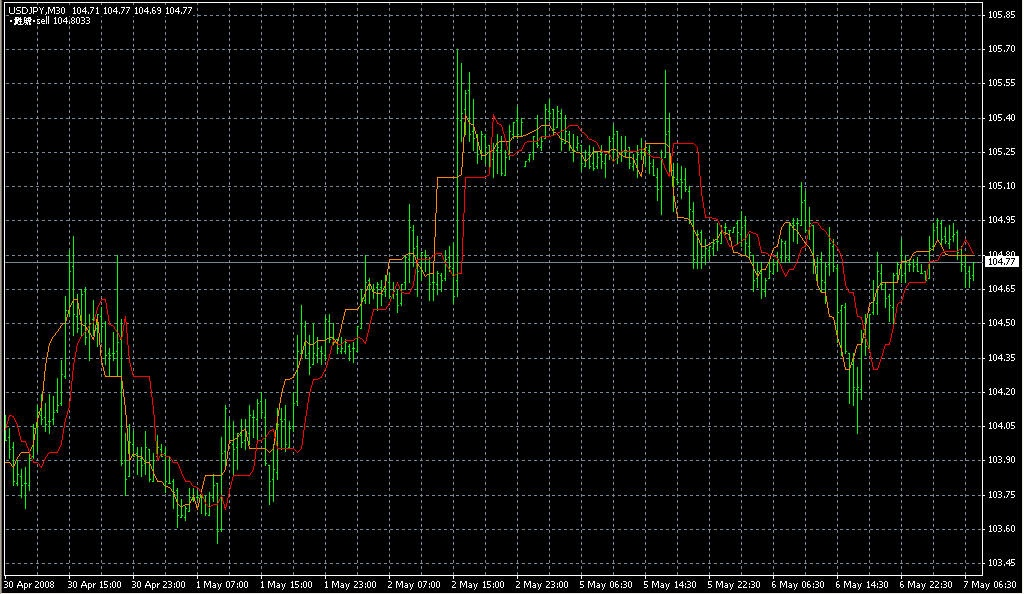Click the 105.85 price axis label
1024x594 pixels.
[x=1001, y=15]
